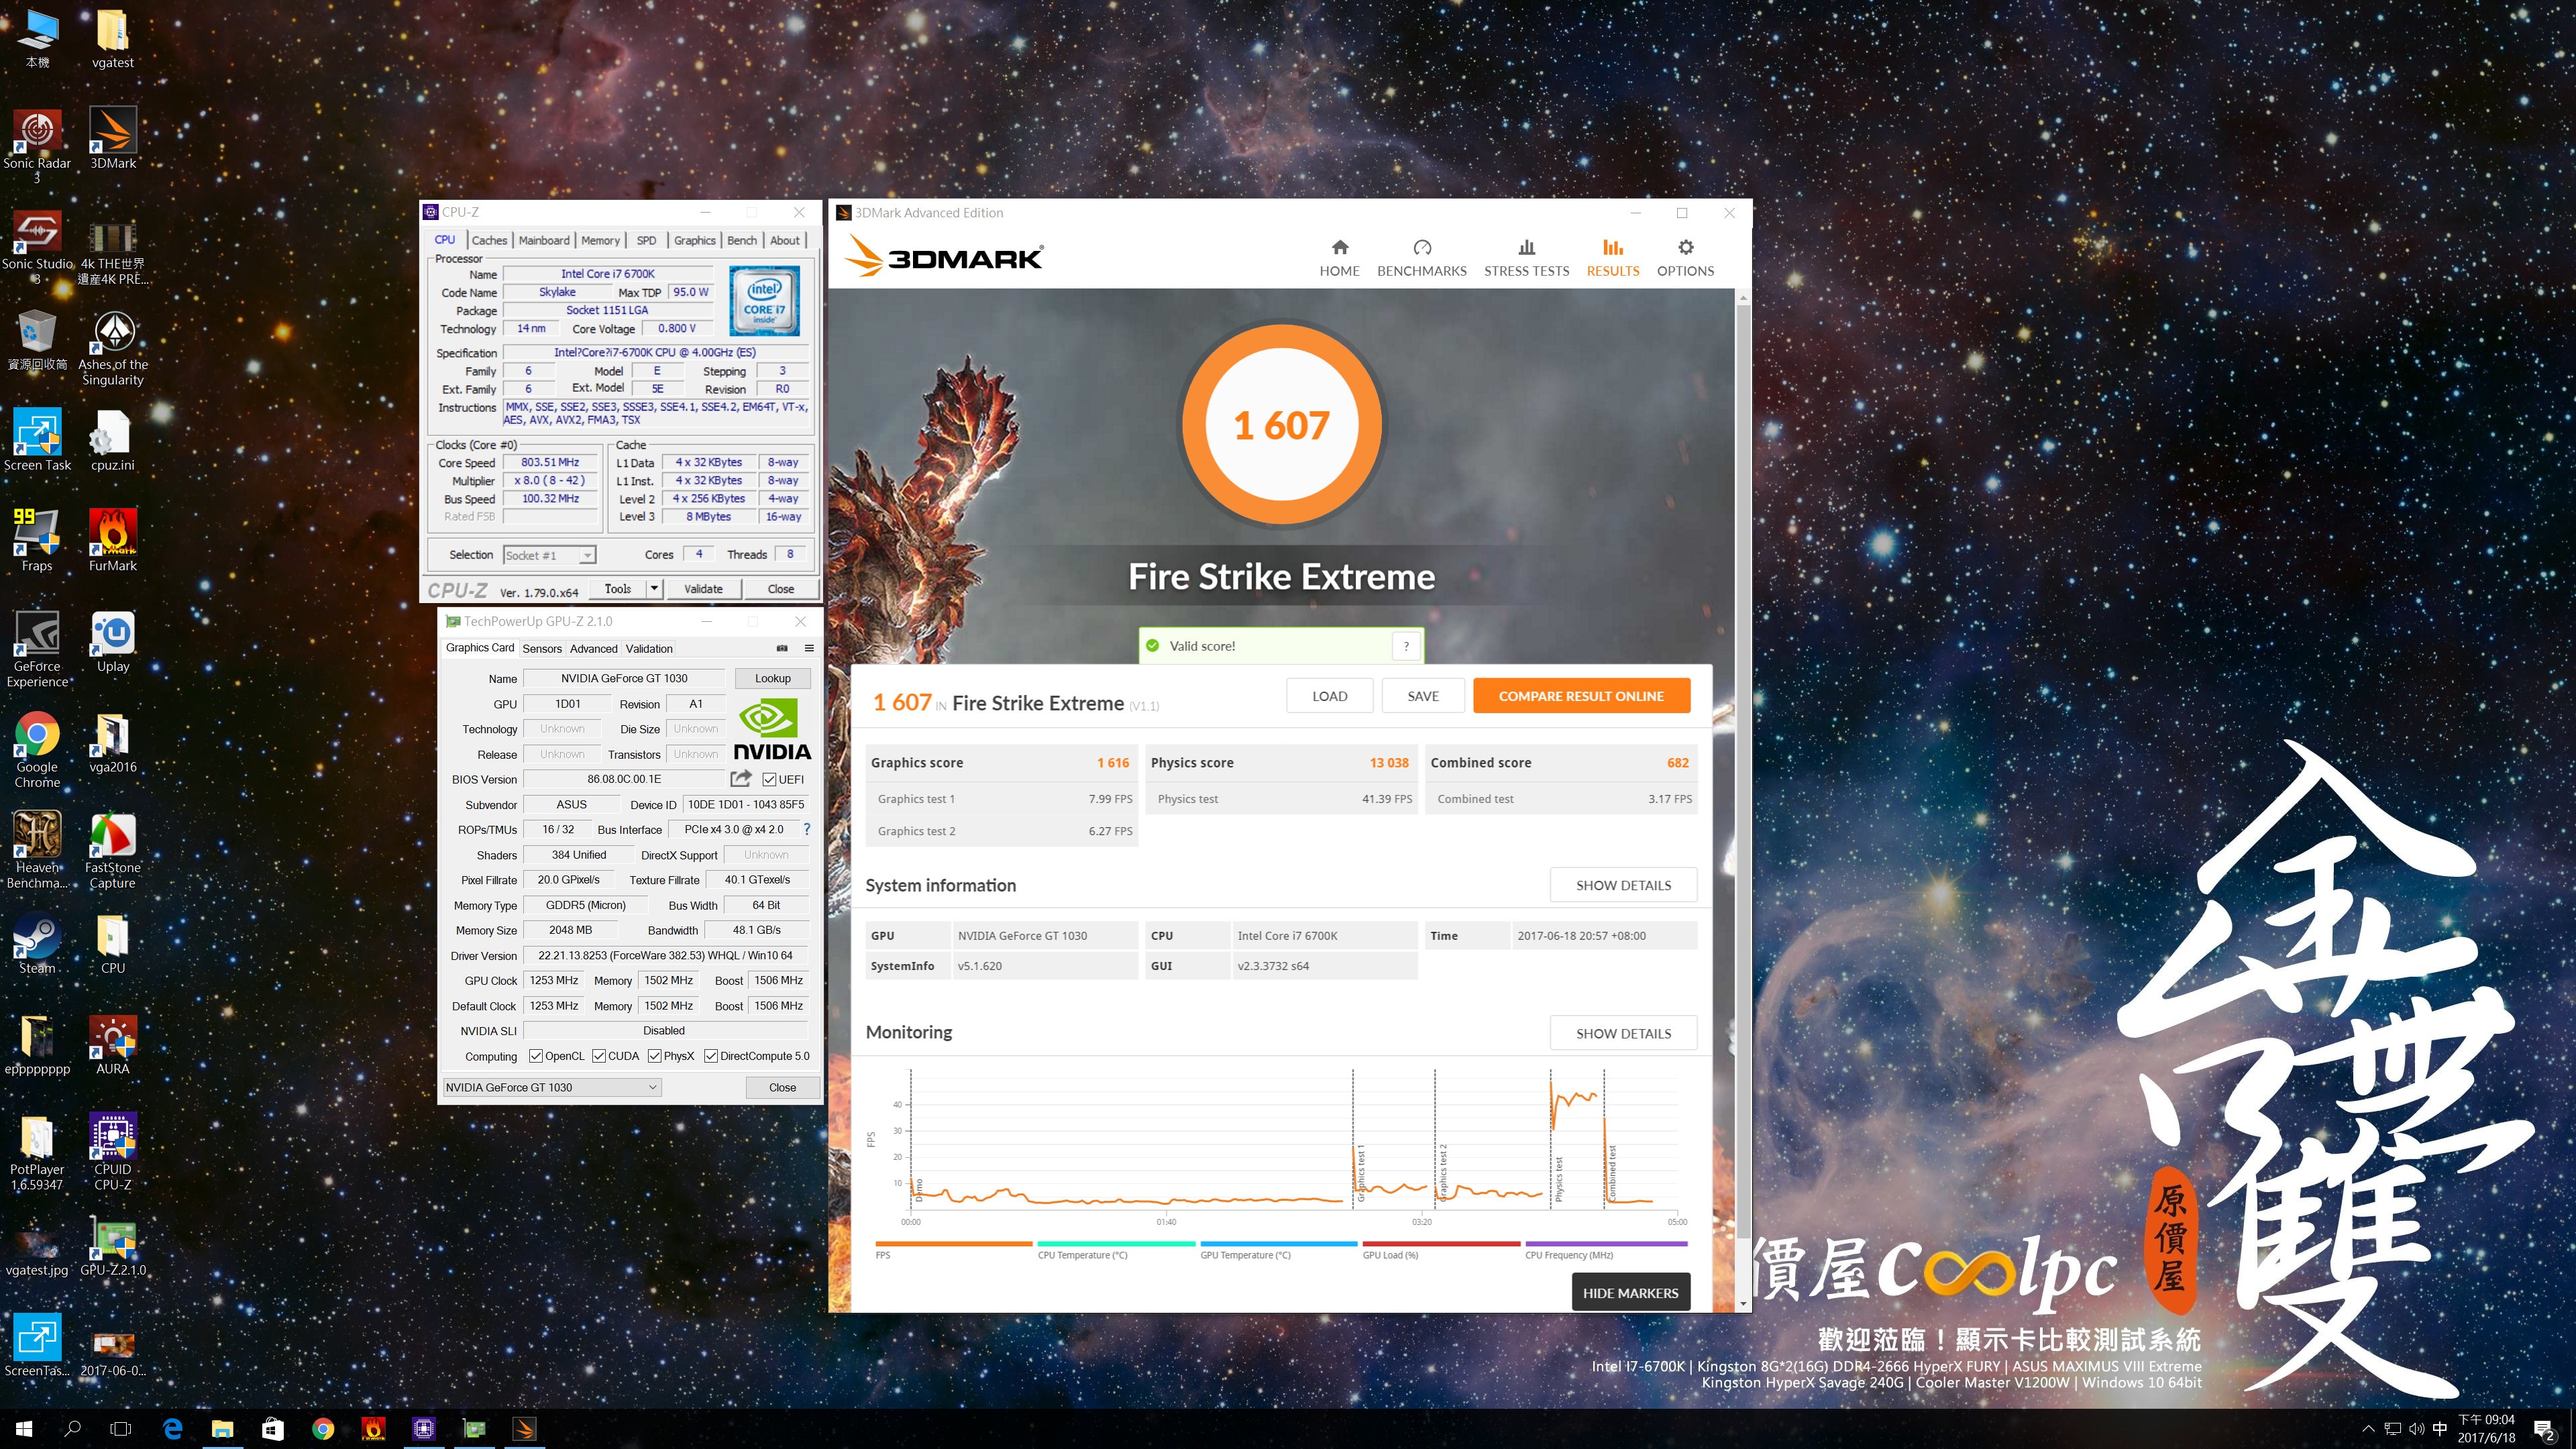Image resolution: width=2576 pixels, height=1449 pixels.
Task: Open Google Chrome desktop icon
Action: click(x=37, y=750)
